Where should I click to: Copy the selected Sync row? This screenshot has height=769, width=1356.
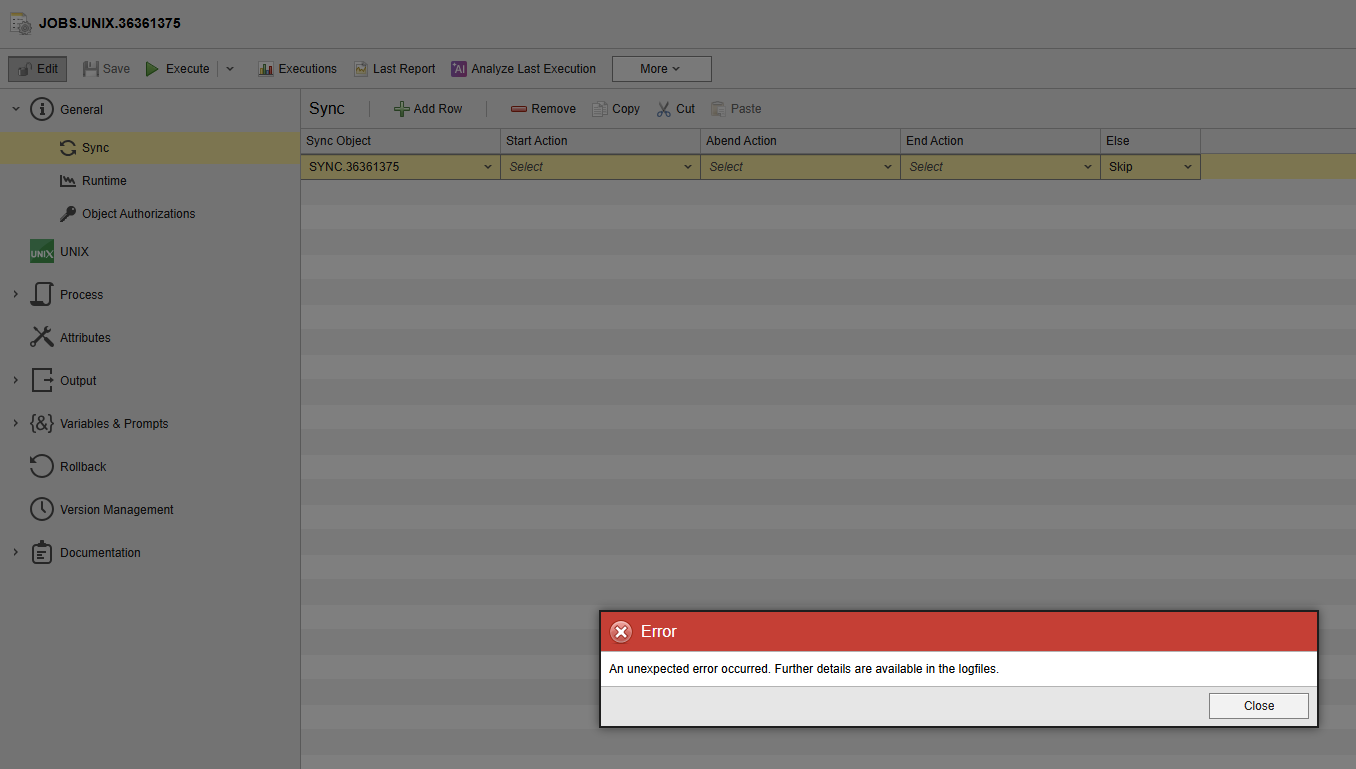click(616, 109)
